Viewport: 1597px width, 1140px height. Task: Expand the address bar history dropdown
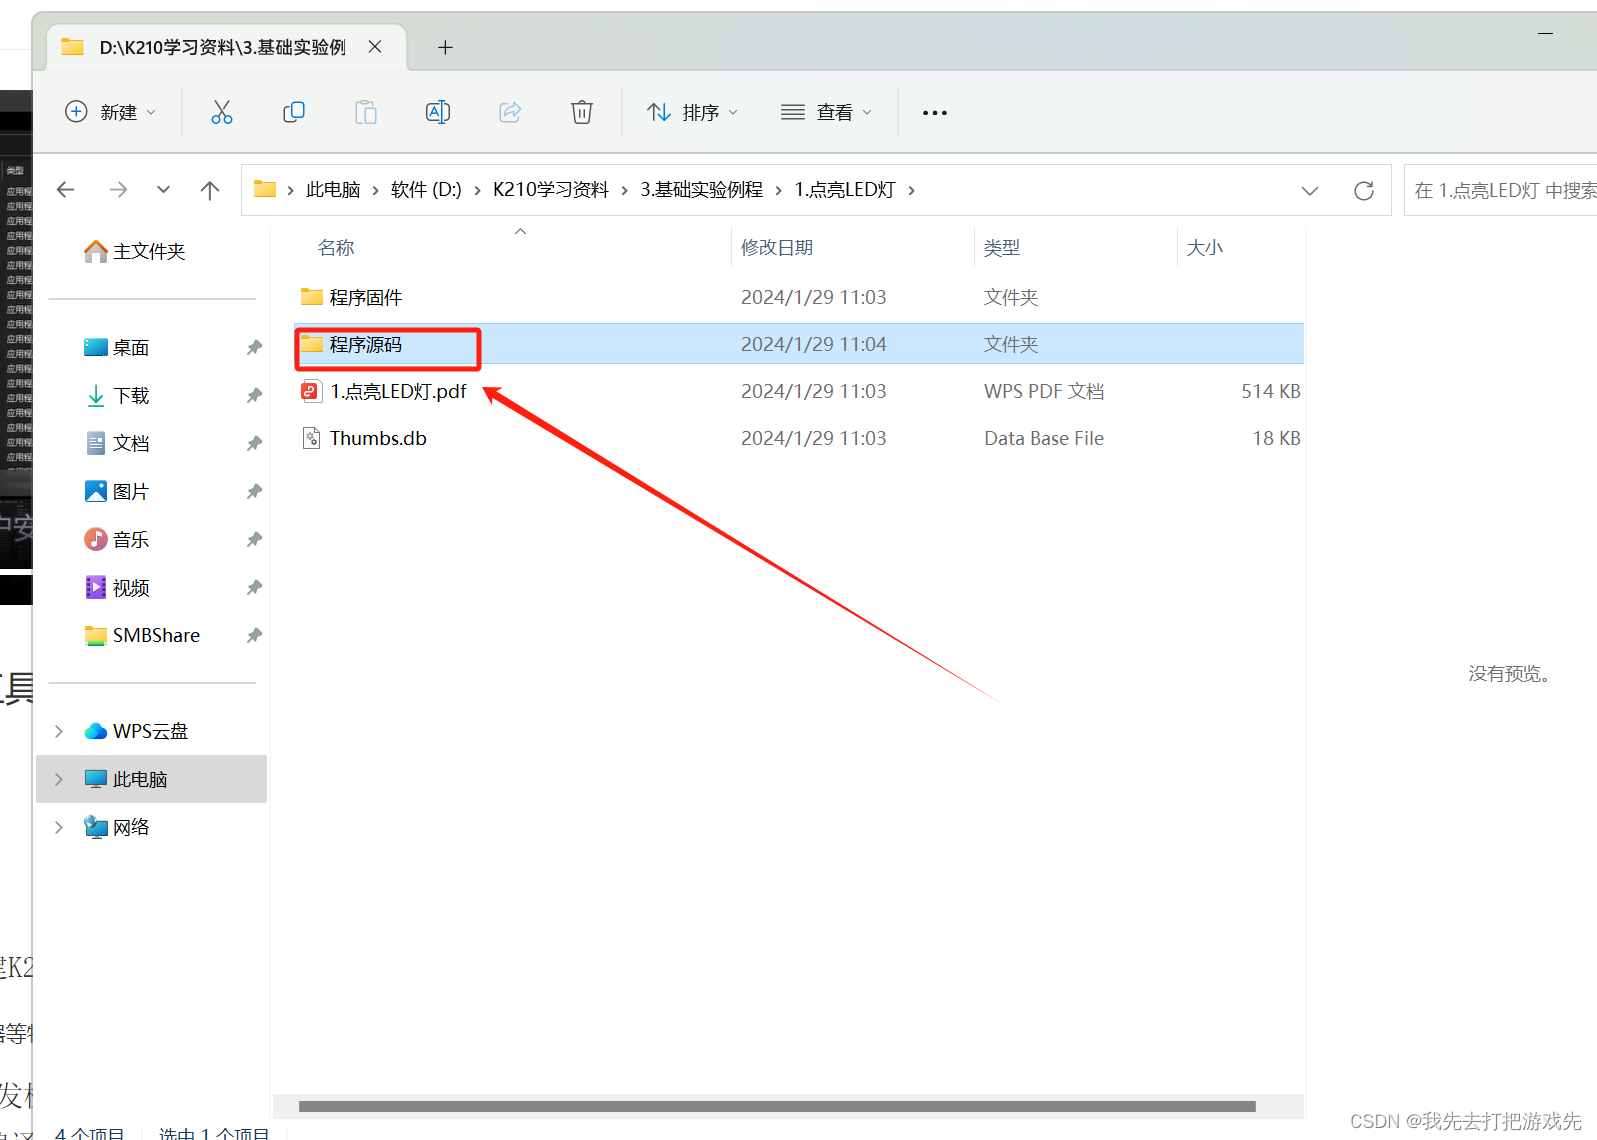point(1310,190)
